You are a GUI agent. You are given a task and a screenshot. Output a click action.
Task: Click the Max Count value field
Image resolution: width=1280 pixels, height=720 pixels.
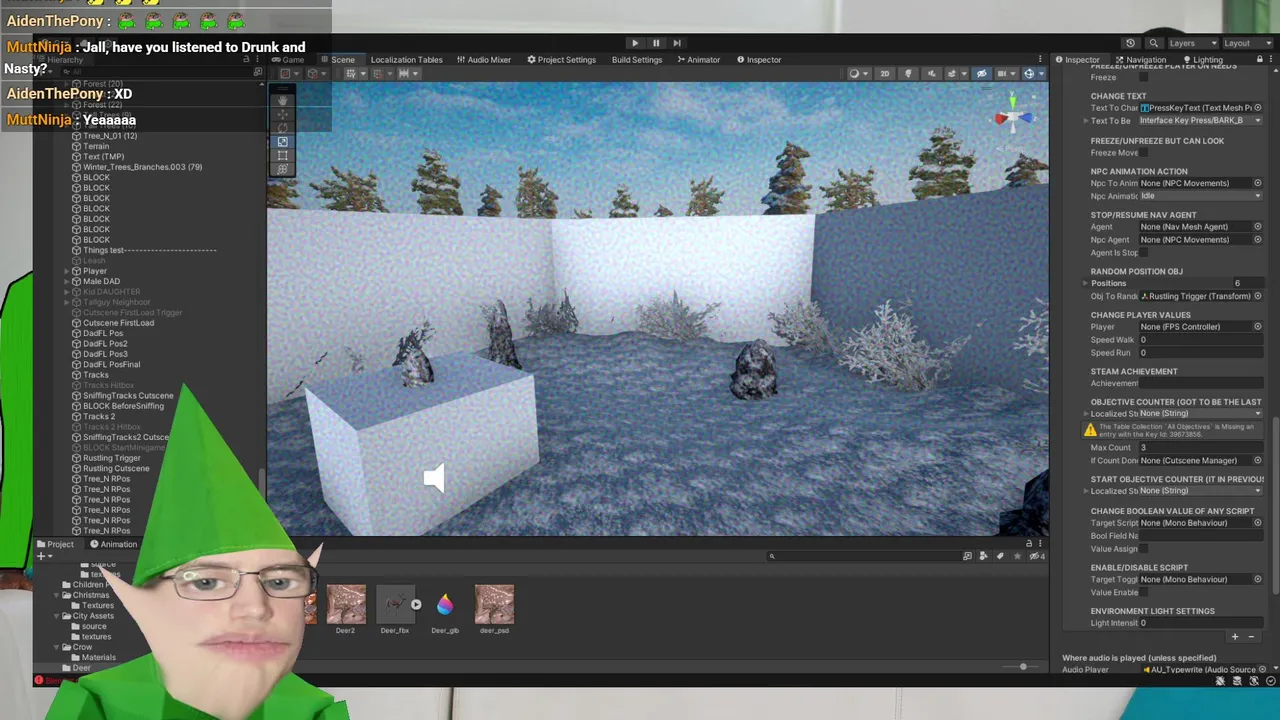coord(1200,448)
